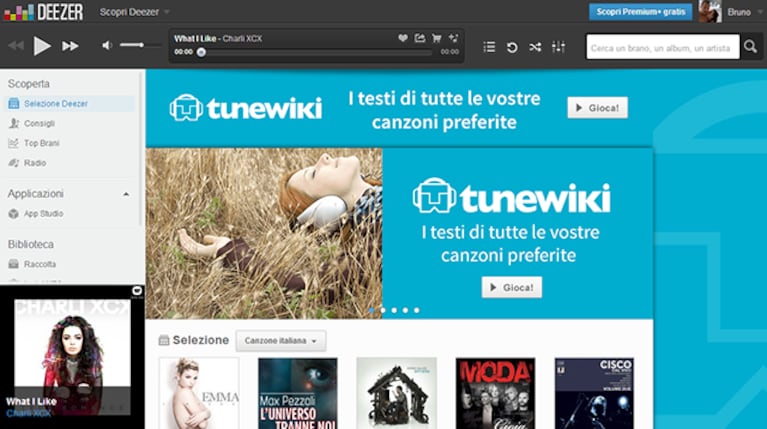The width and height of the screenshot is (767, 429).
Task: Play the current song
Action: tap(42, 46)
